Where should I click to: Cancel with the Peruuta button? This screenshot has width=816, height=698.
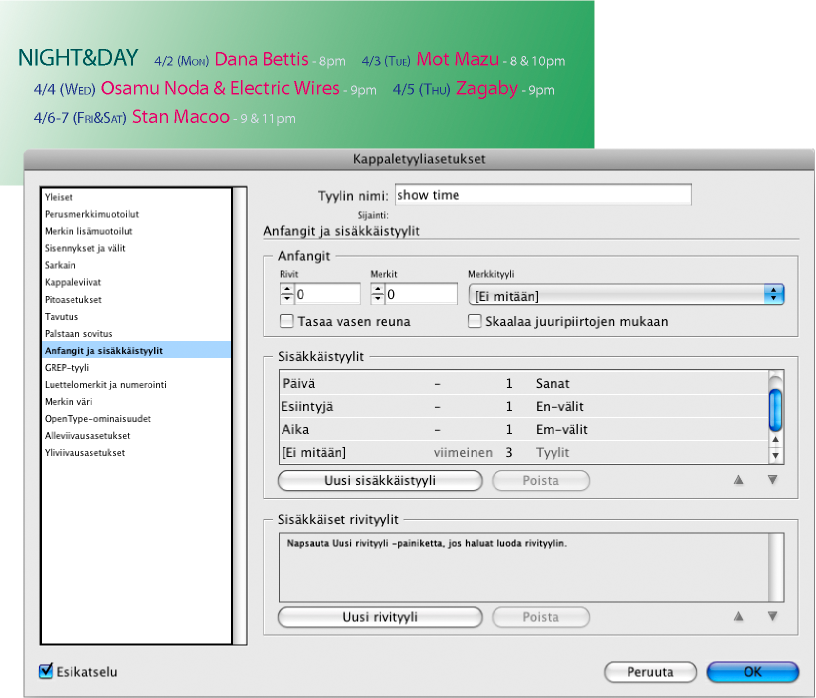650,672
